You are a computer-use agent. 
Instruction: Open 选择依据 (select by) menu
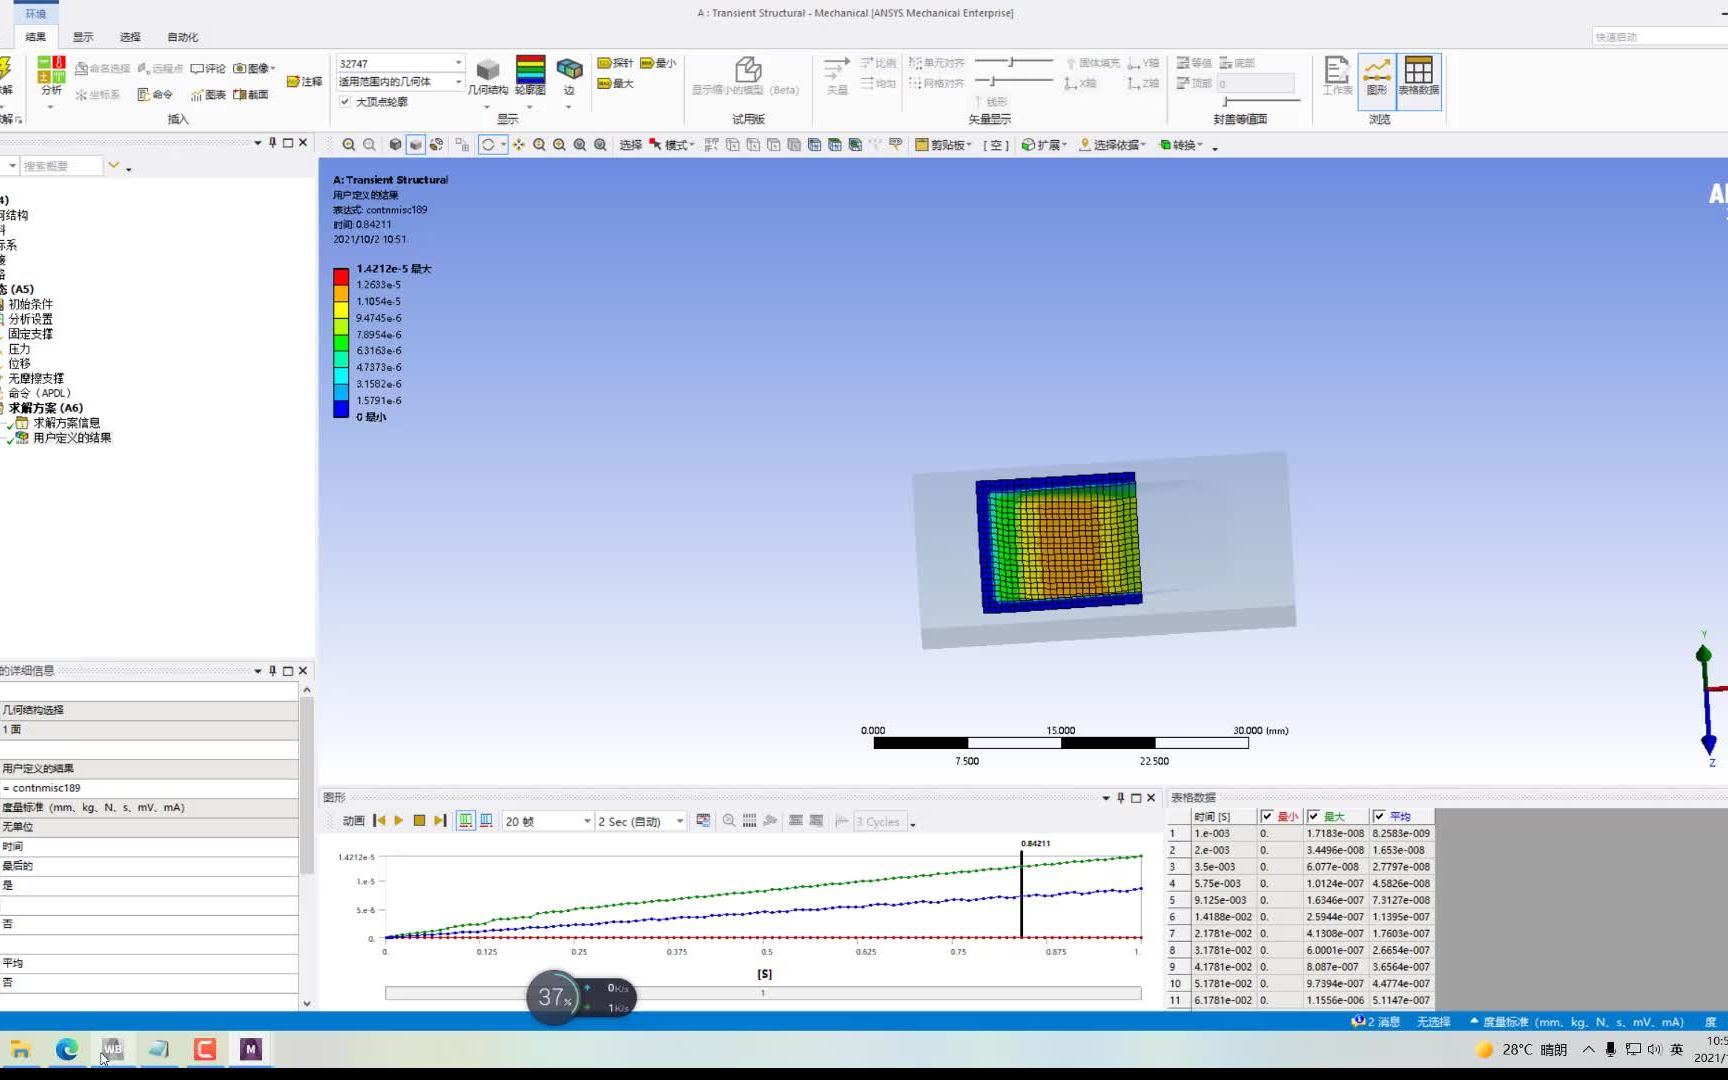pyautogui.click(x=1112, y=145)
